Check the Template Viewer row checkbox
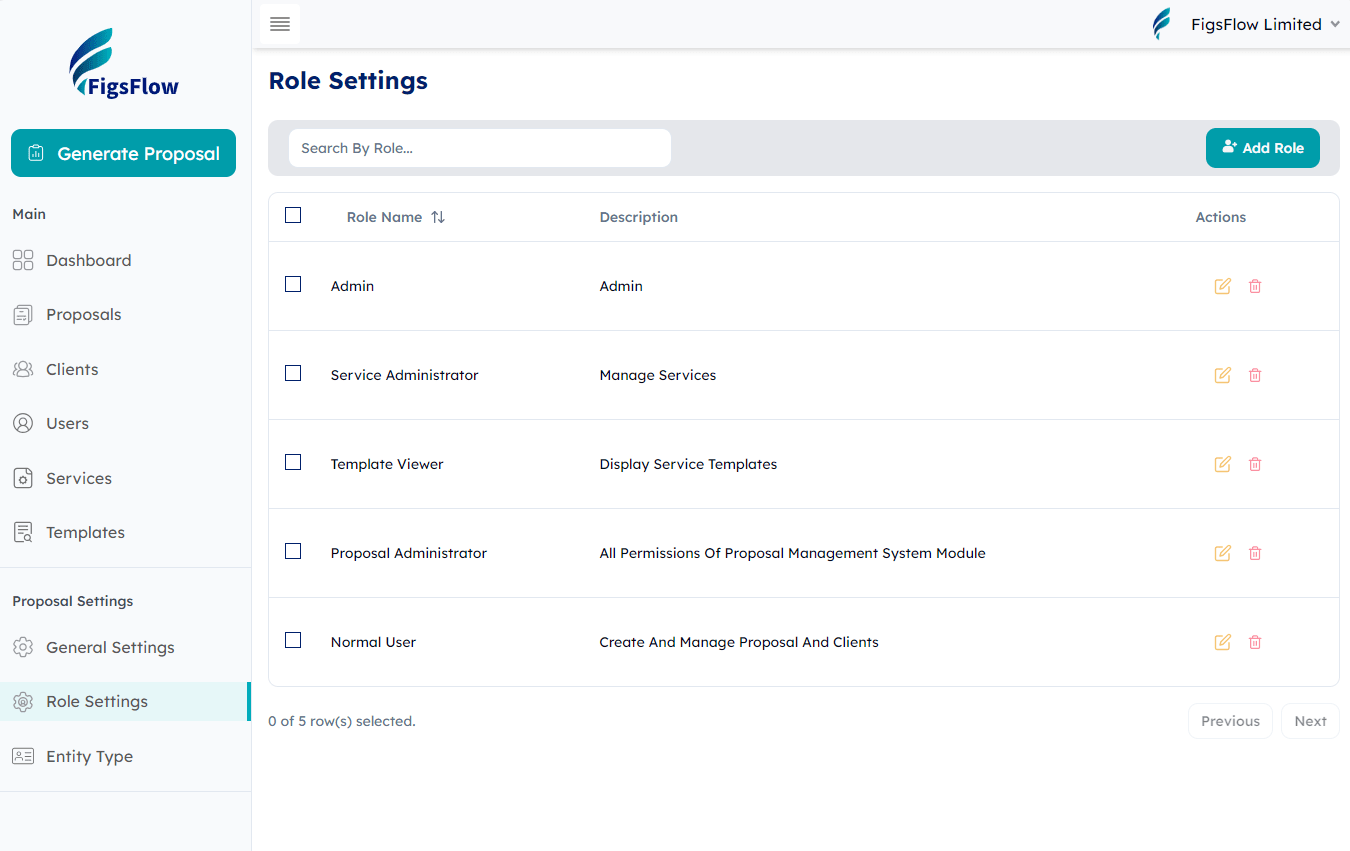 pyautogui.click(x=293, y=462)
